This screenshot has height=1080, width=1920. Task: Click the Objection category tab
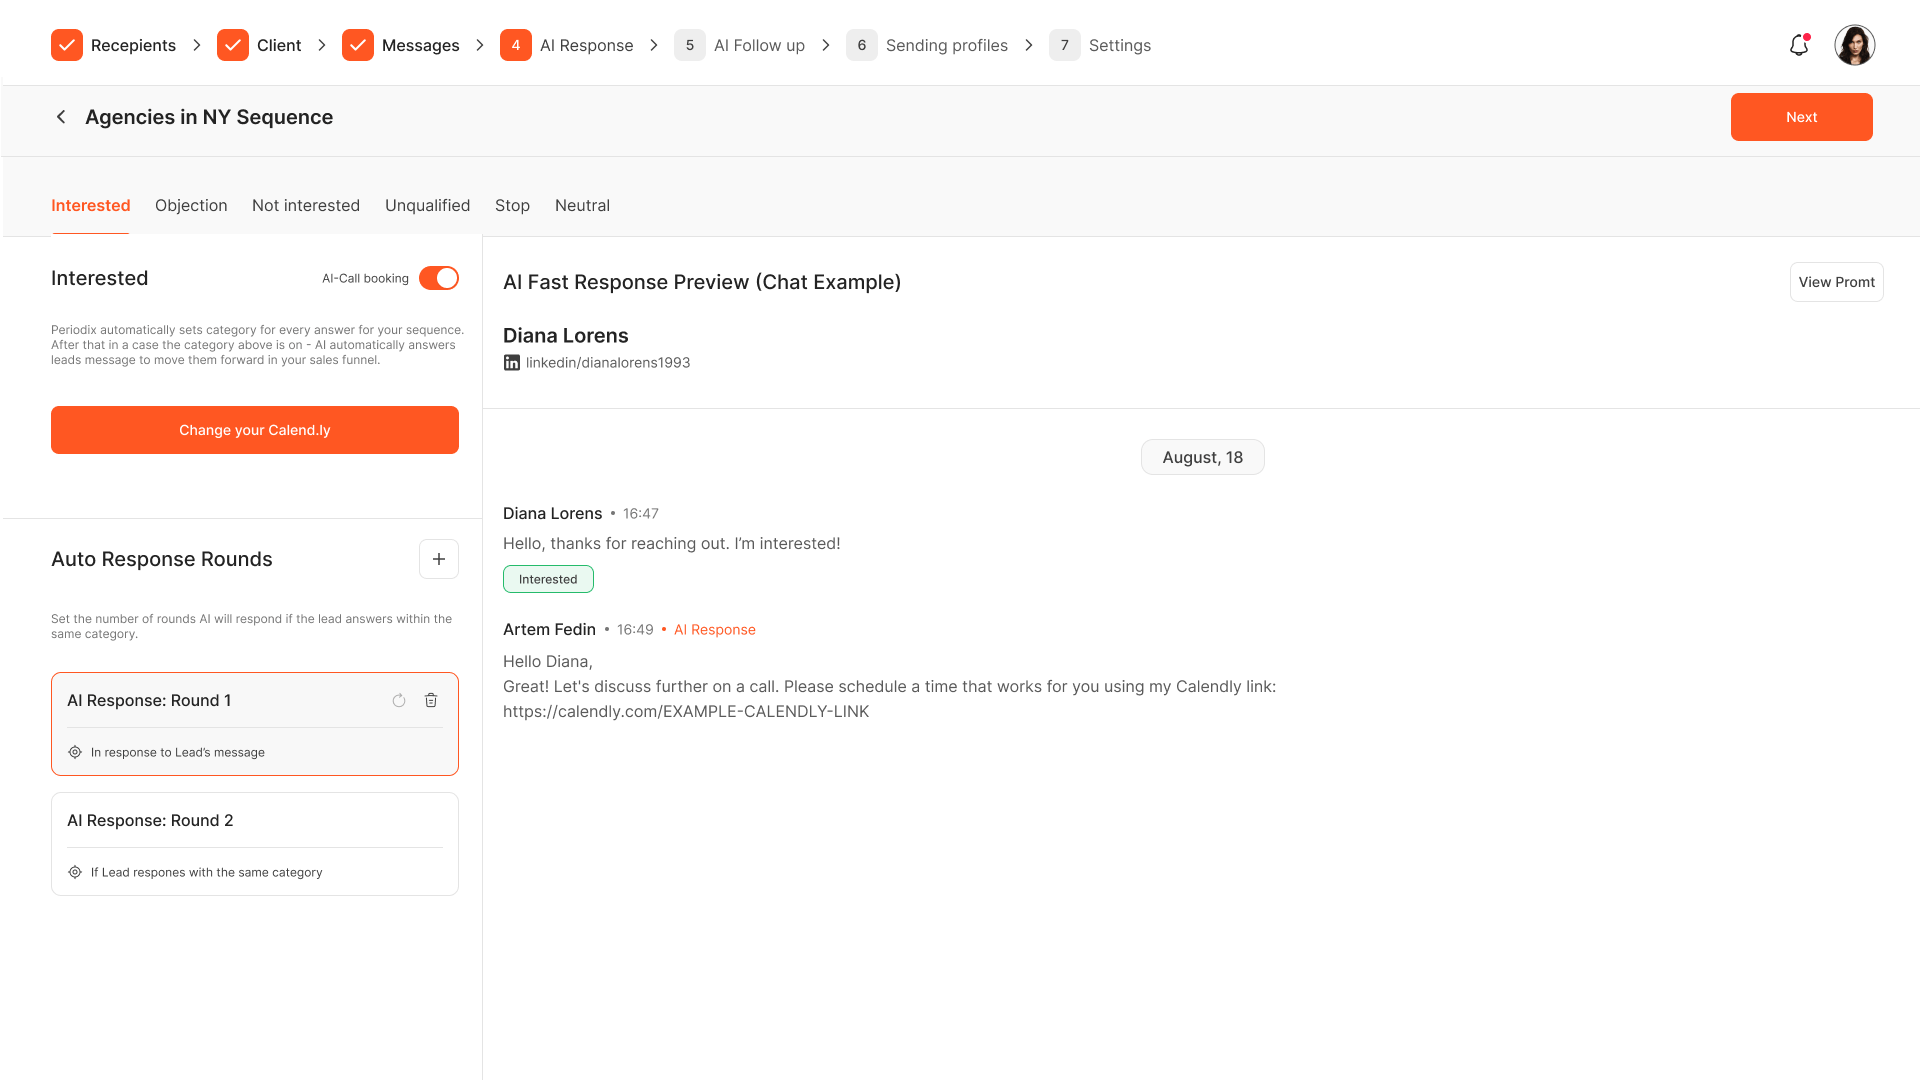coord(191,204)
